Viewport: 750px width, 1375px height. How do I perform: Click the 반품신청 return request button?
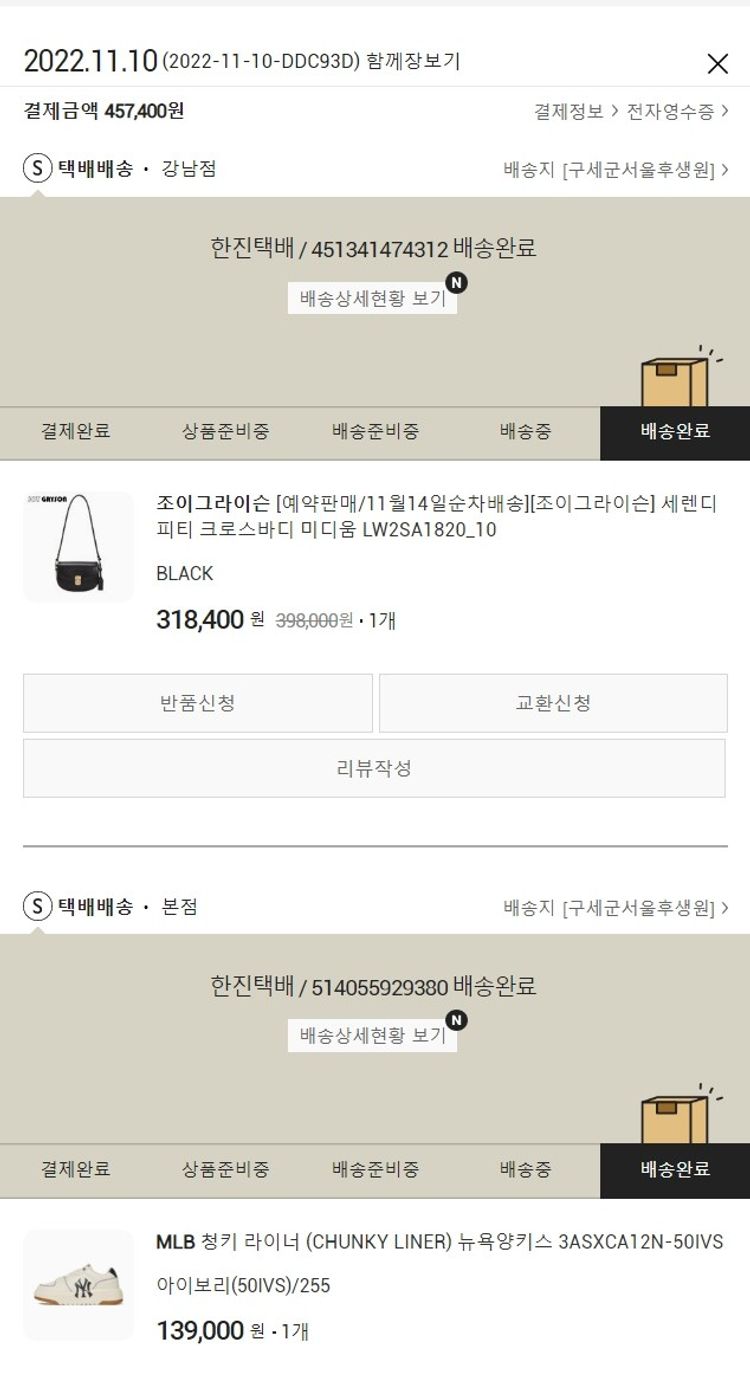point(198,703)
